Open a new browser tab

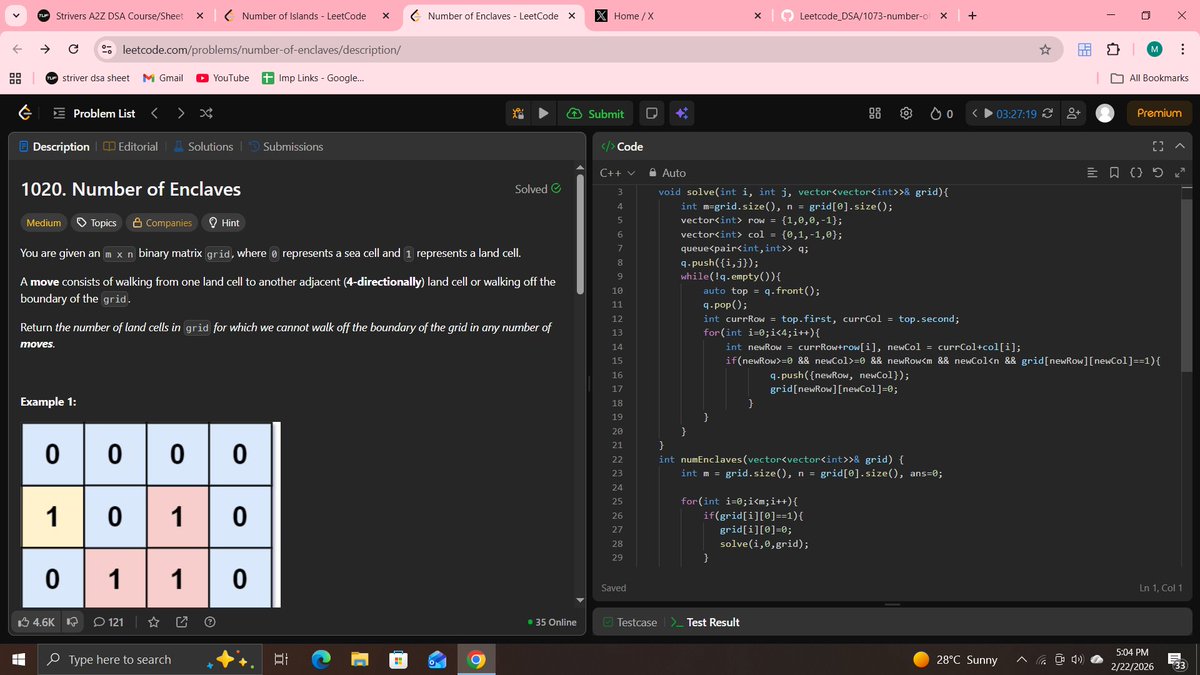(973, 16)
